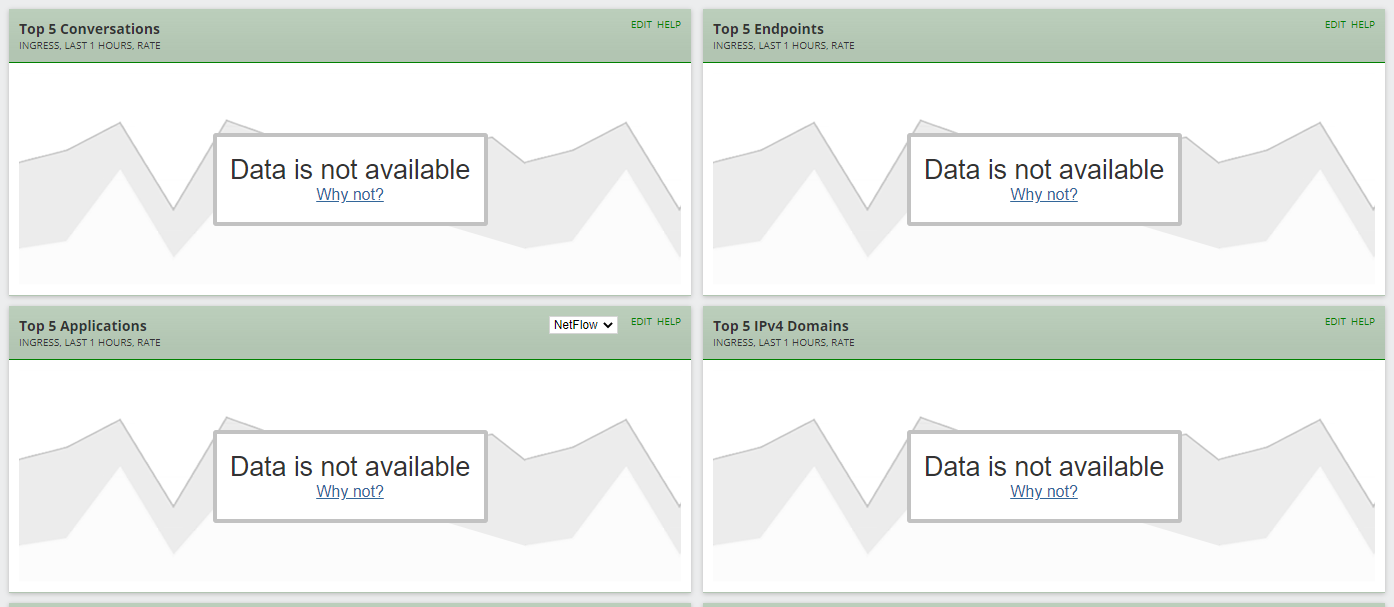Select the Top 5 Conversations widget title
The width and height of the screenshot is (1394, 607).
point(89,28)
